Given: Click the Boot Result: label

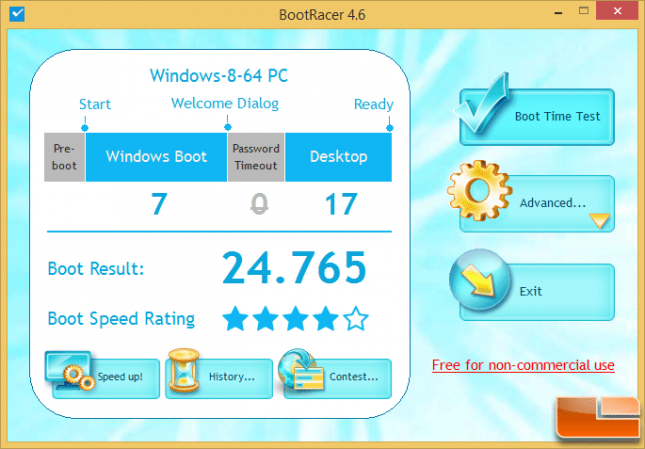Looking at the screenshot, I should click(x=96, y=269).
